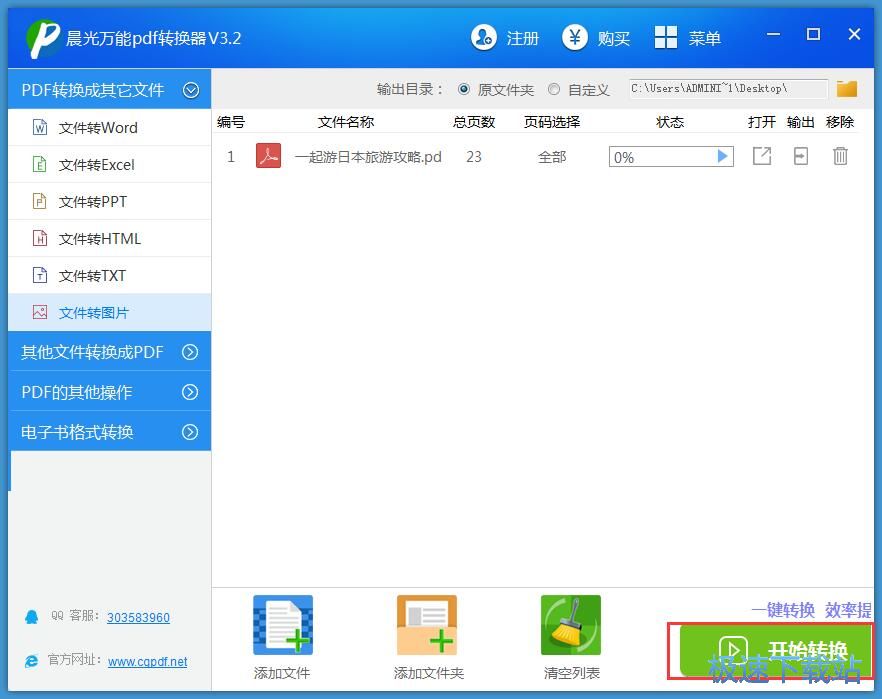Select file 一起游日本旅游攻略.pd
882x699 pixels.
click(368, 157)
